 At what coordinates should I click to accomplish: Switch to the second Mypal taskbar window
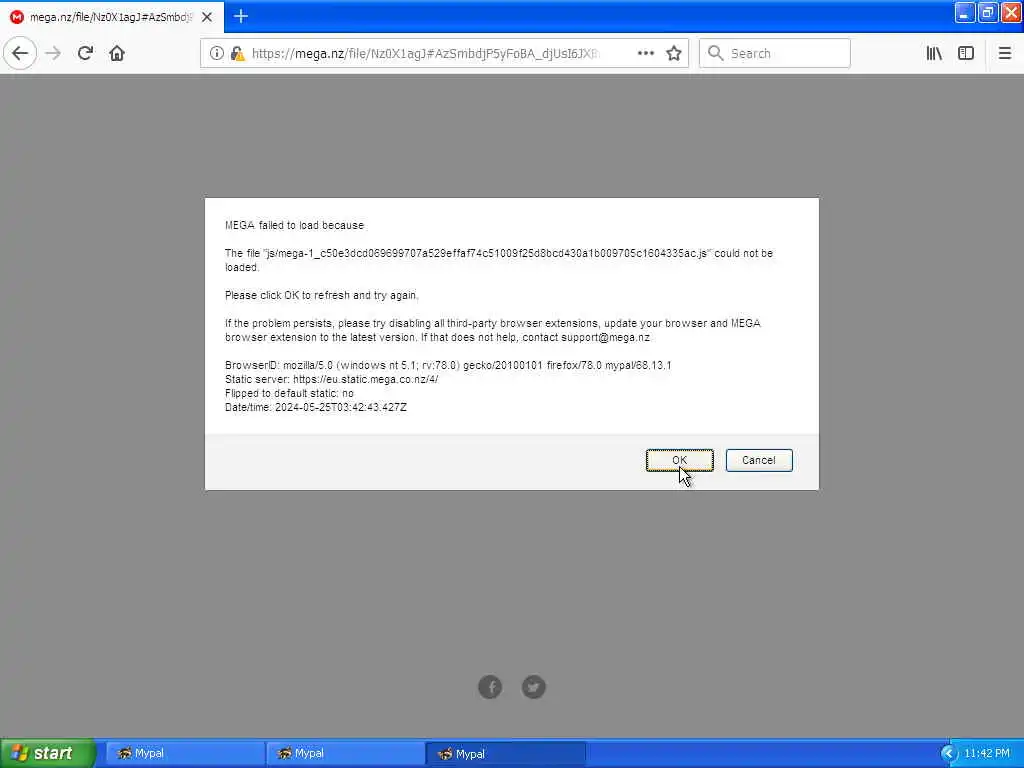[345, 754]
